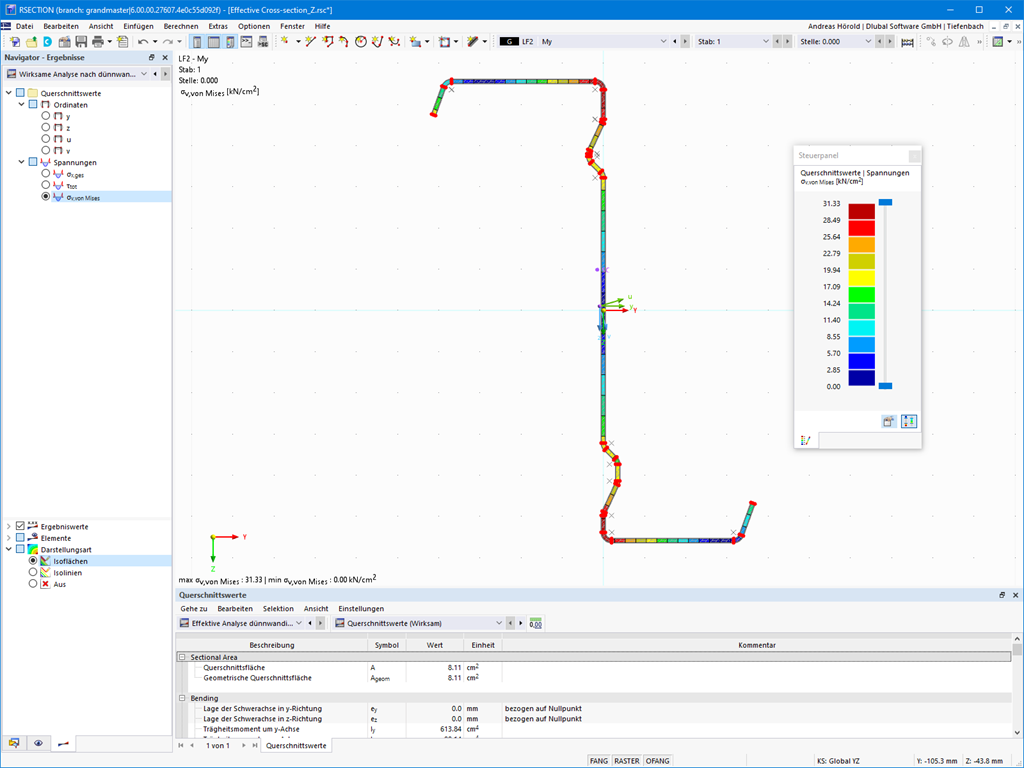Image resolution: width=1024 pixels, height=768 pixels.
Task: Select the new line drawing tool
Action: click(311, 42)
